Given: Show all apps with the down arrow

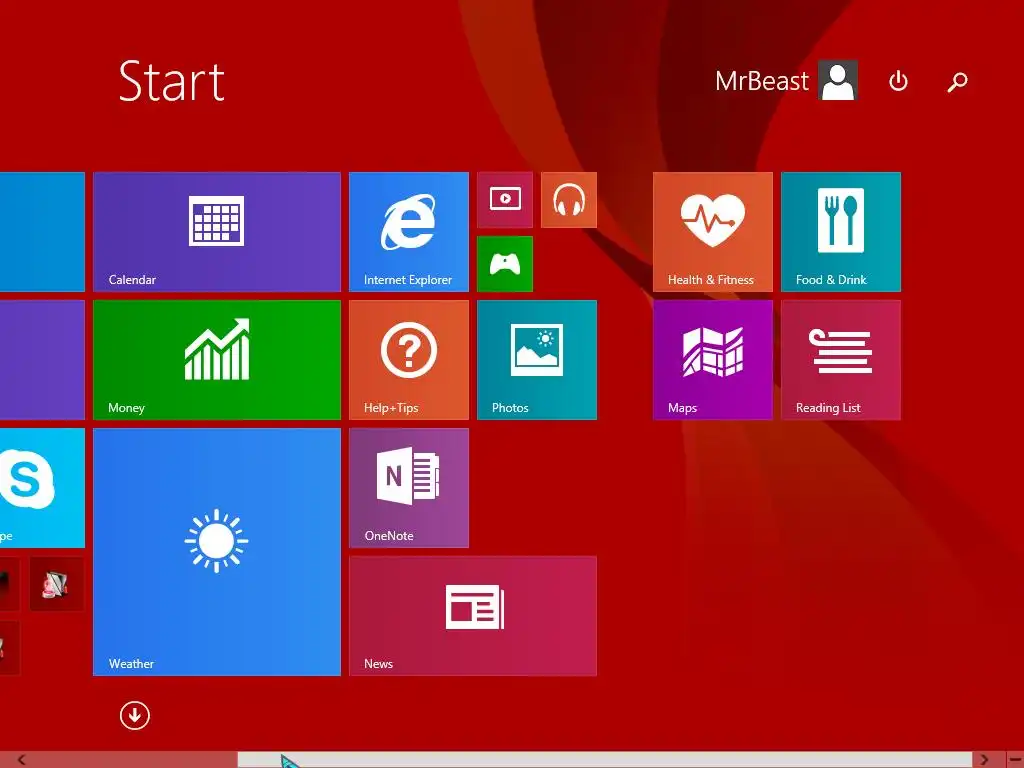Looking at the screenshot, I should [135, 715].
